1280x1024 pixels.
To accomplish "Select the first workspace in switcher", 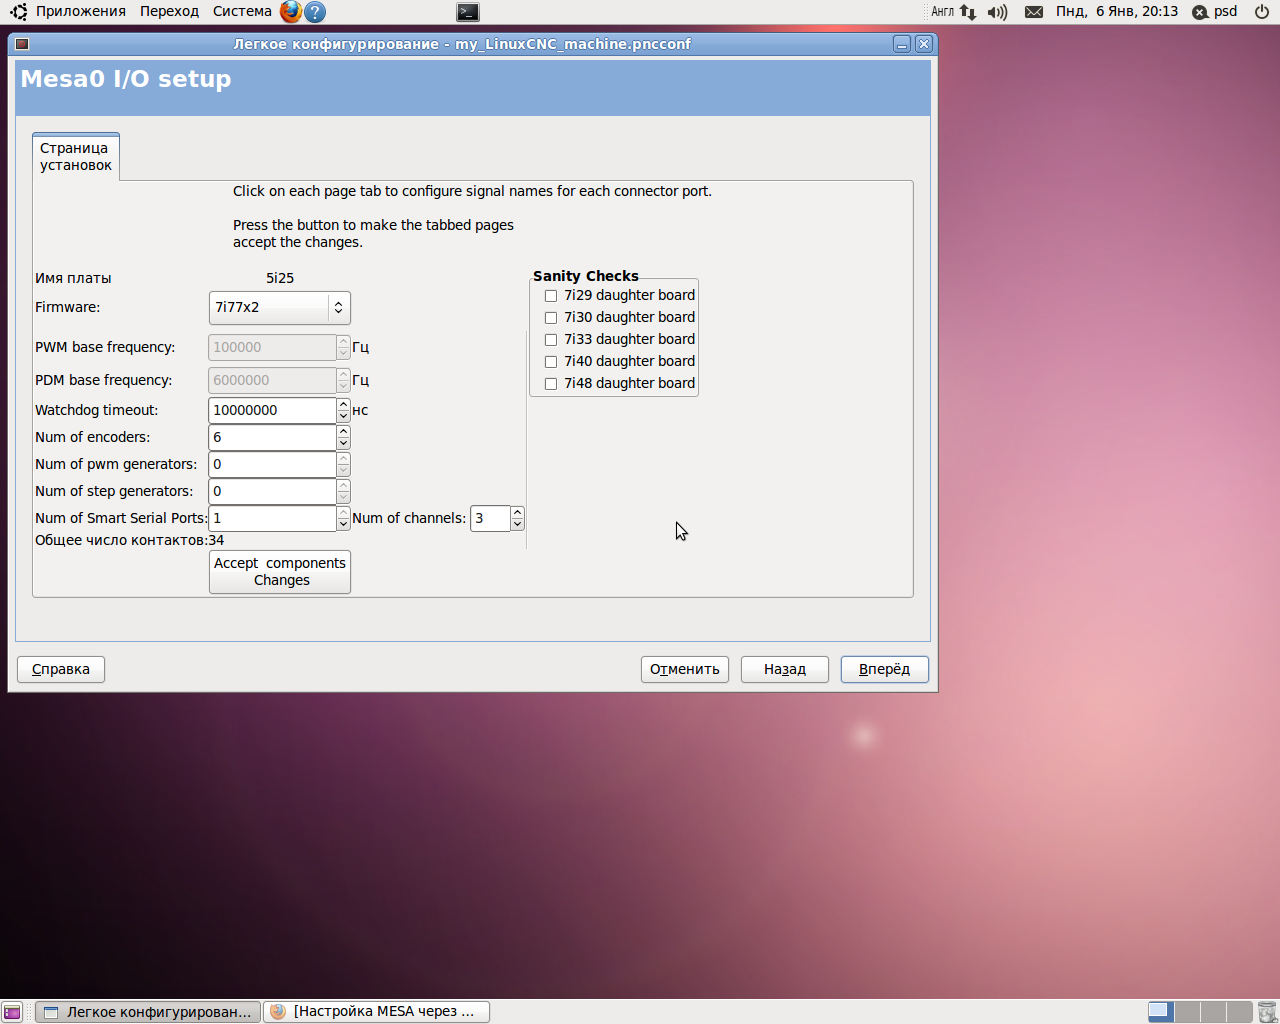I will click(x=1160, y=1011).
